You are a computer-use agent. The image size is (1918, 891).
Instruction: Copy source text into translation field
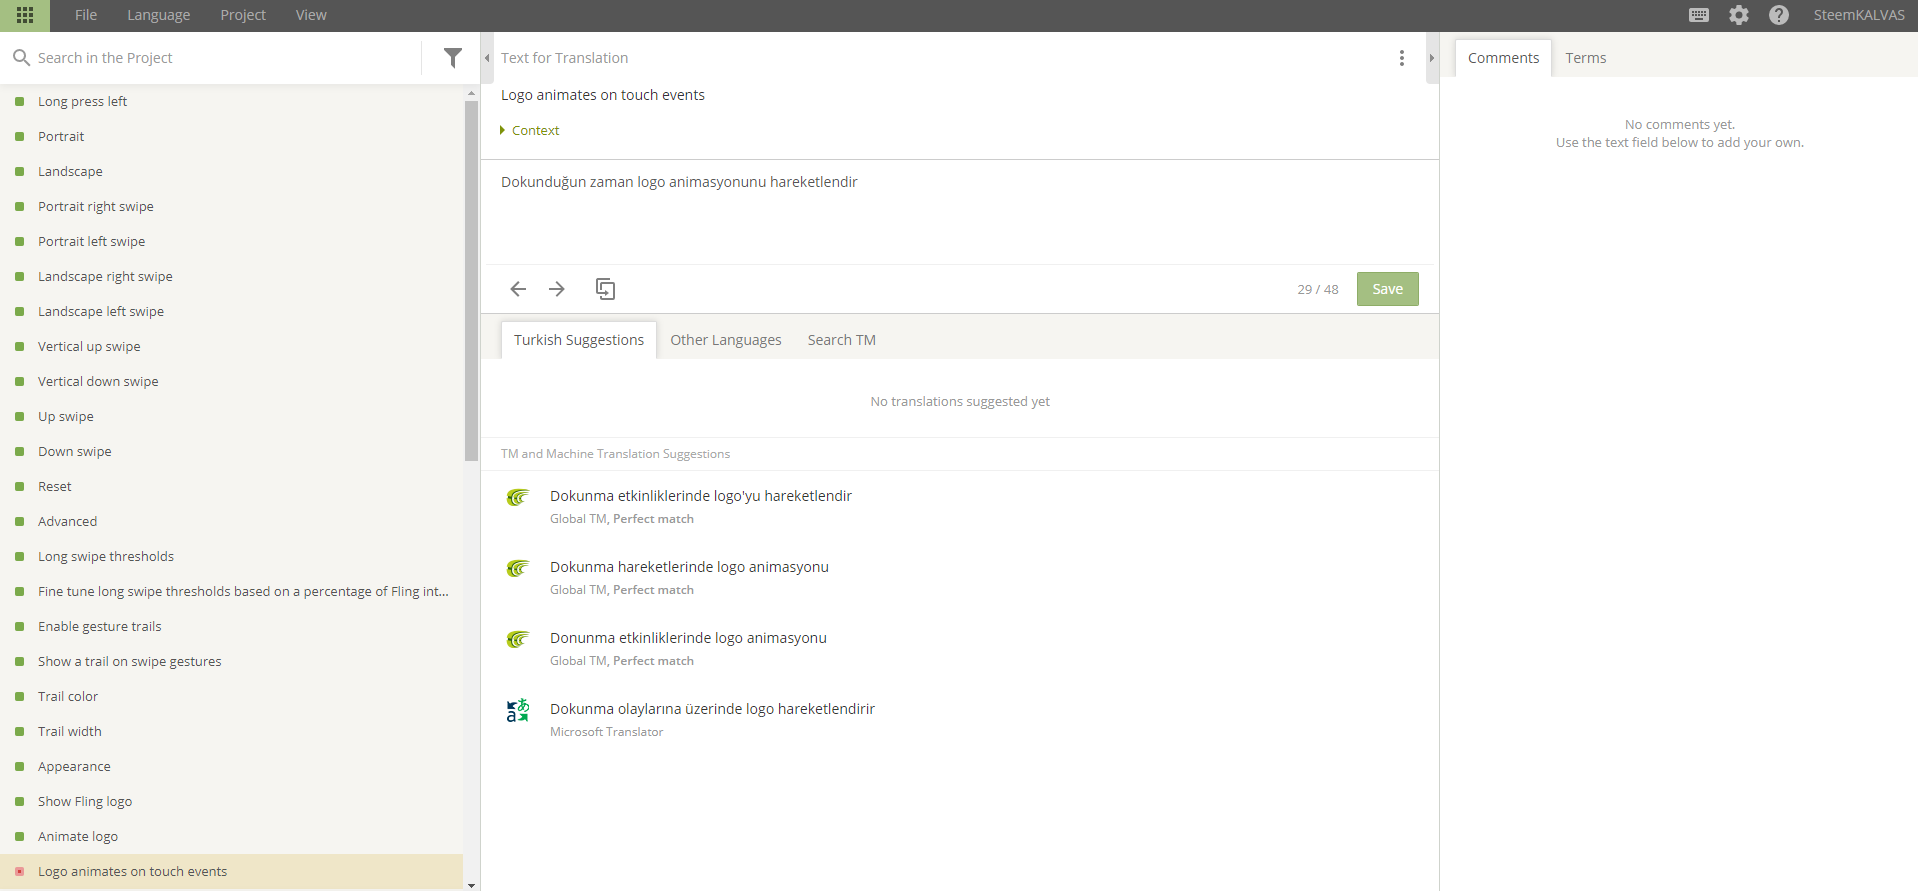pos(605,289)
